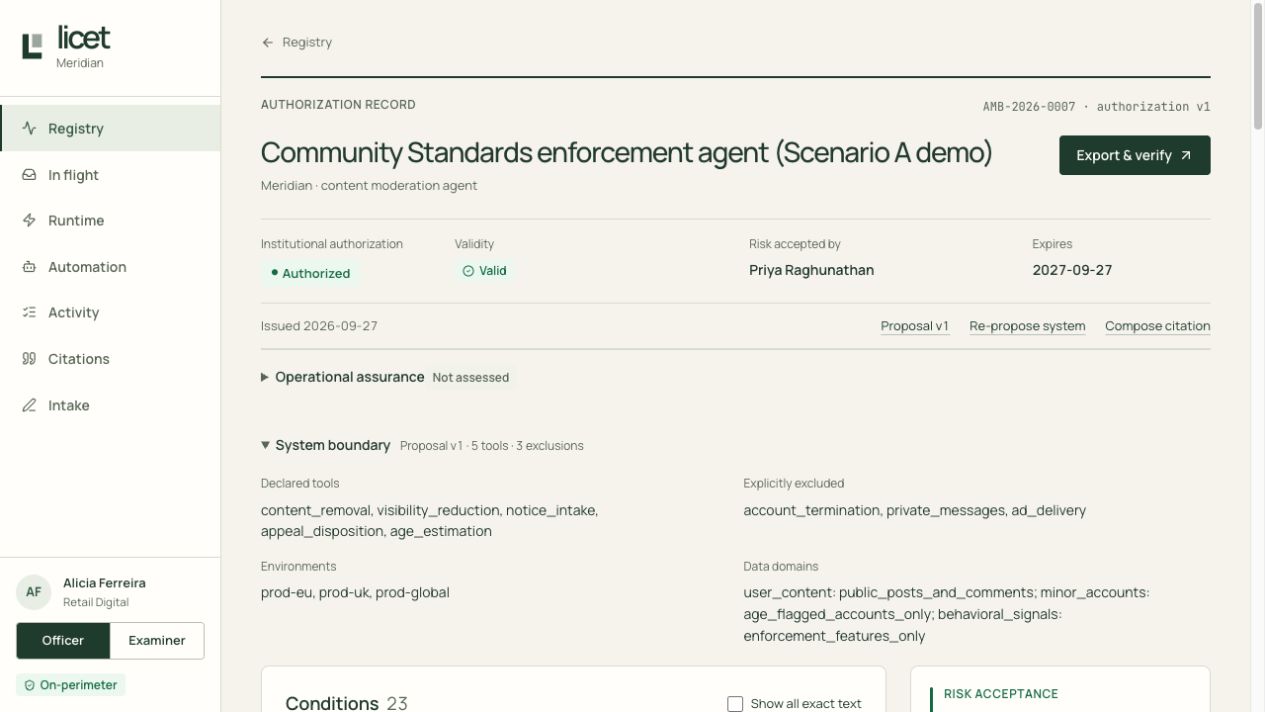The width and height of the screenshot is (1265, 712).
Task: Open In flight in the sidebar
Action: coord(110,175)
